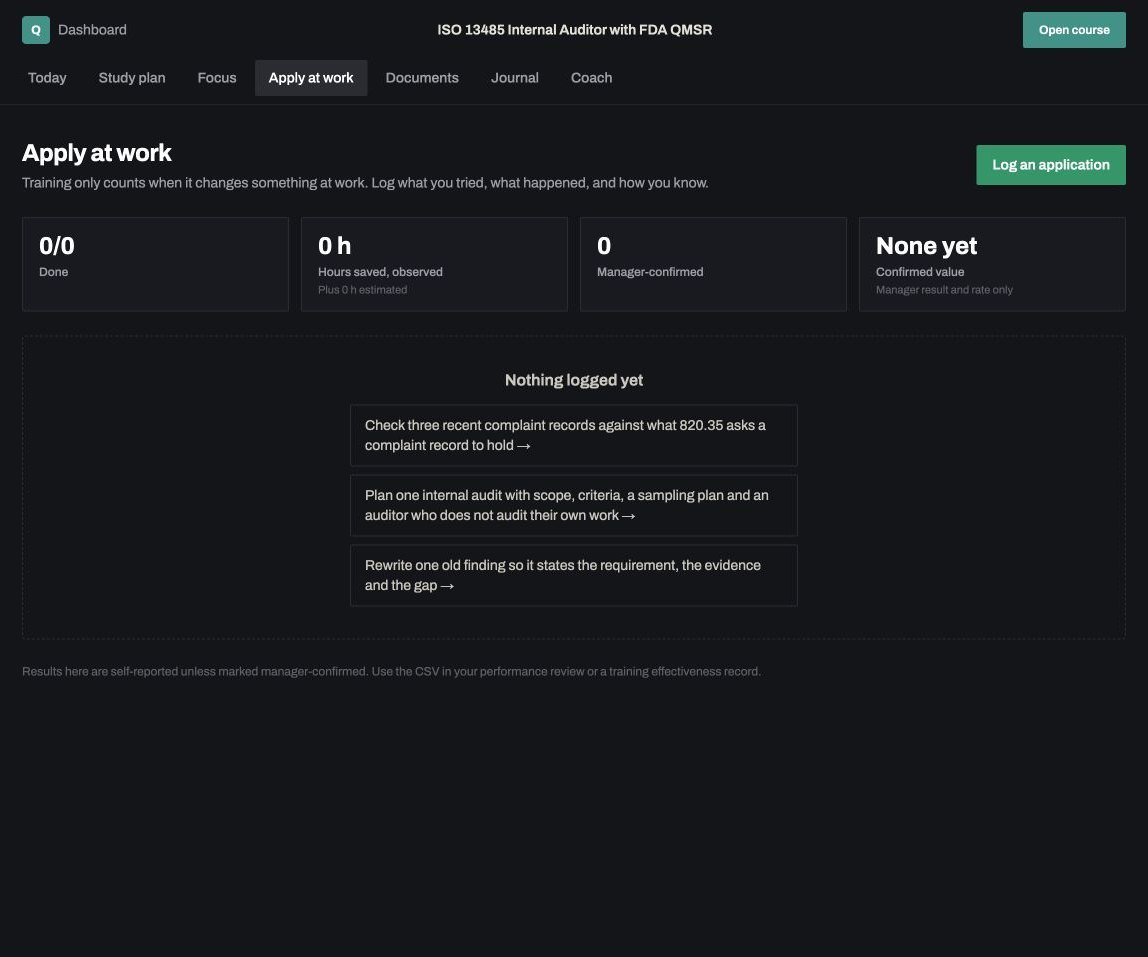Select the Apply at work tab

[310, 78]
